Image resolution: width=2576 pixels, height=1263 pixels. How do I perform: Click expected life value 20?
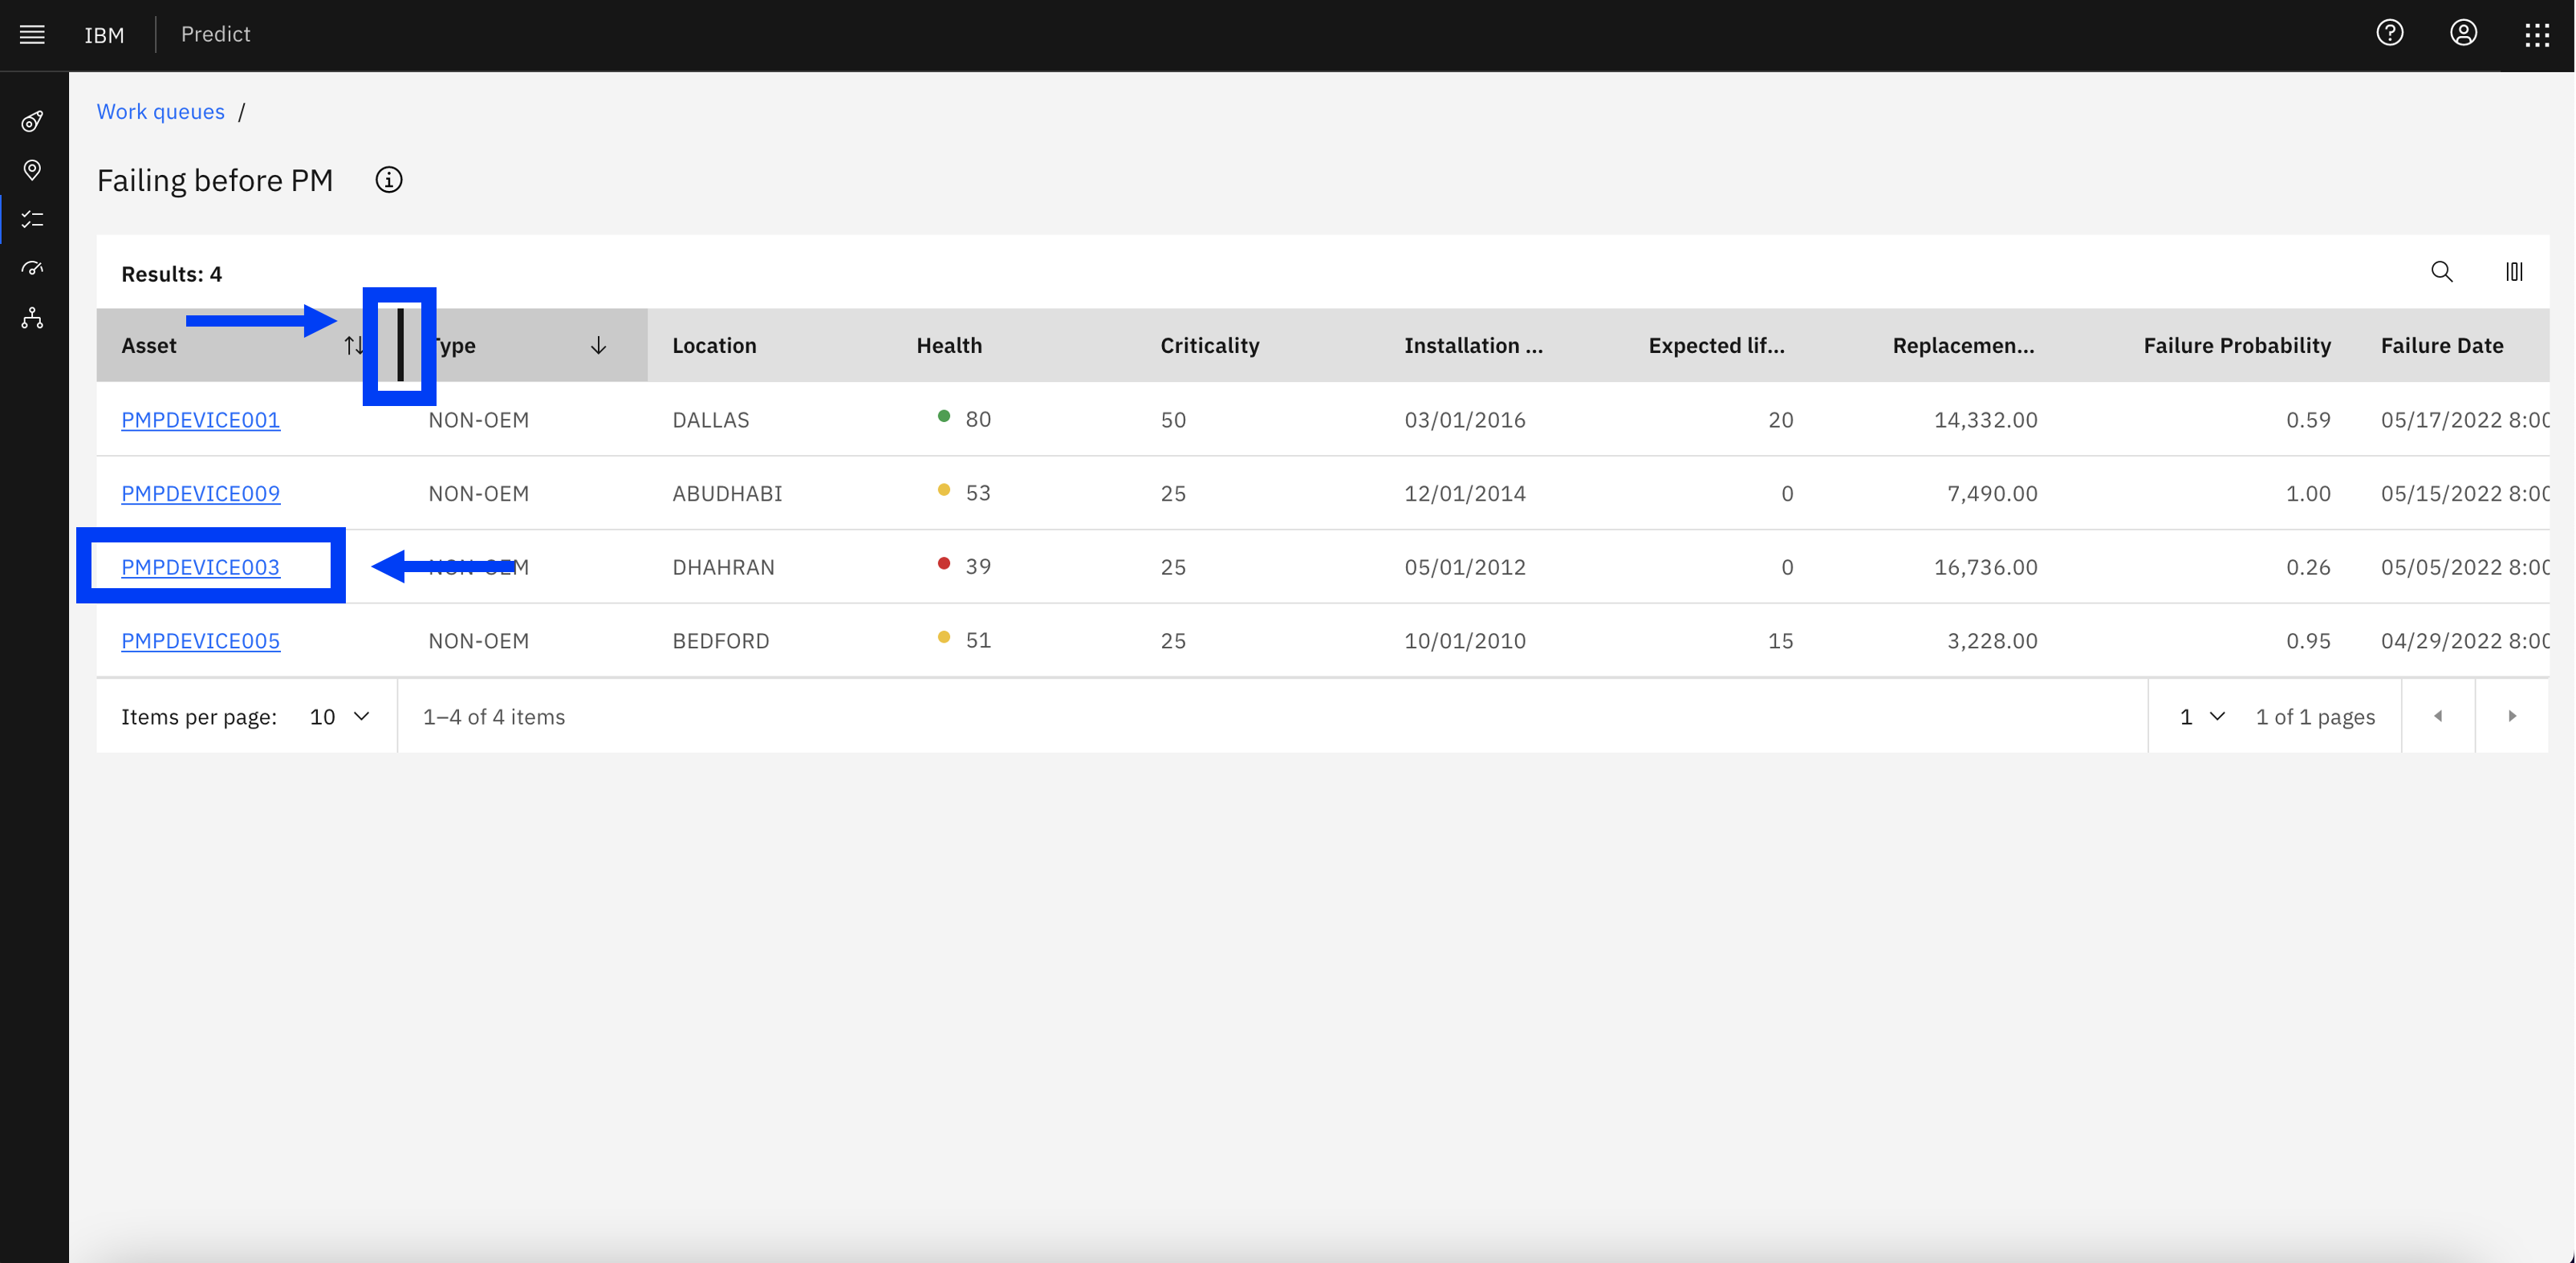pyautogui.click(x=1780, y=420)
